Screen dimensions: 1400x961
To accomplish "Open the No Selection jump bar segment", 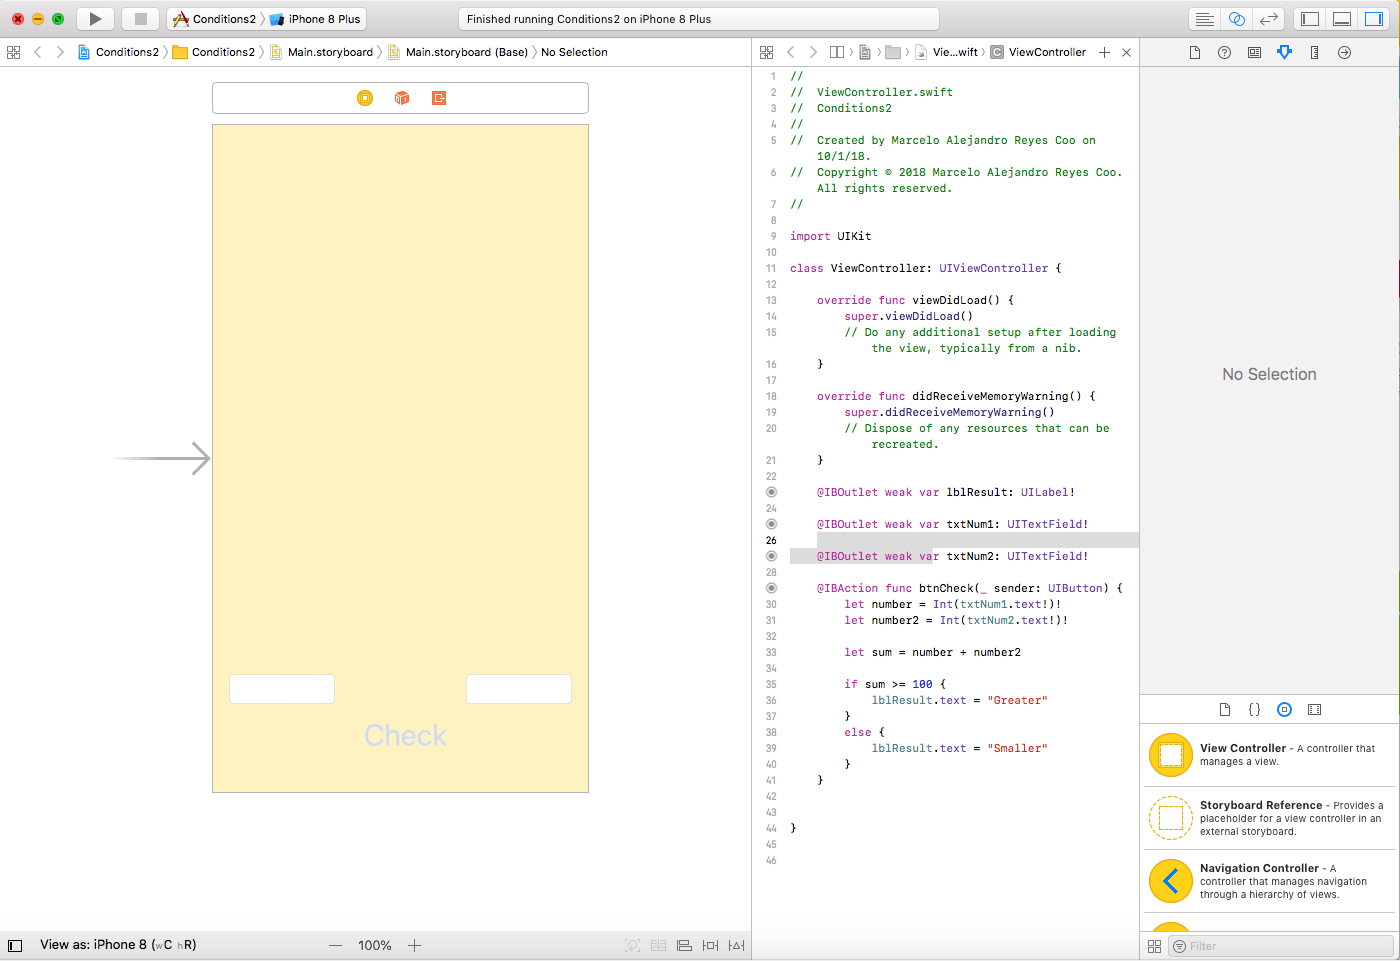I will [574, 52].
